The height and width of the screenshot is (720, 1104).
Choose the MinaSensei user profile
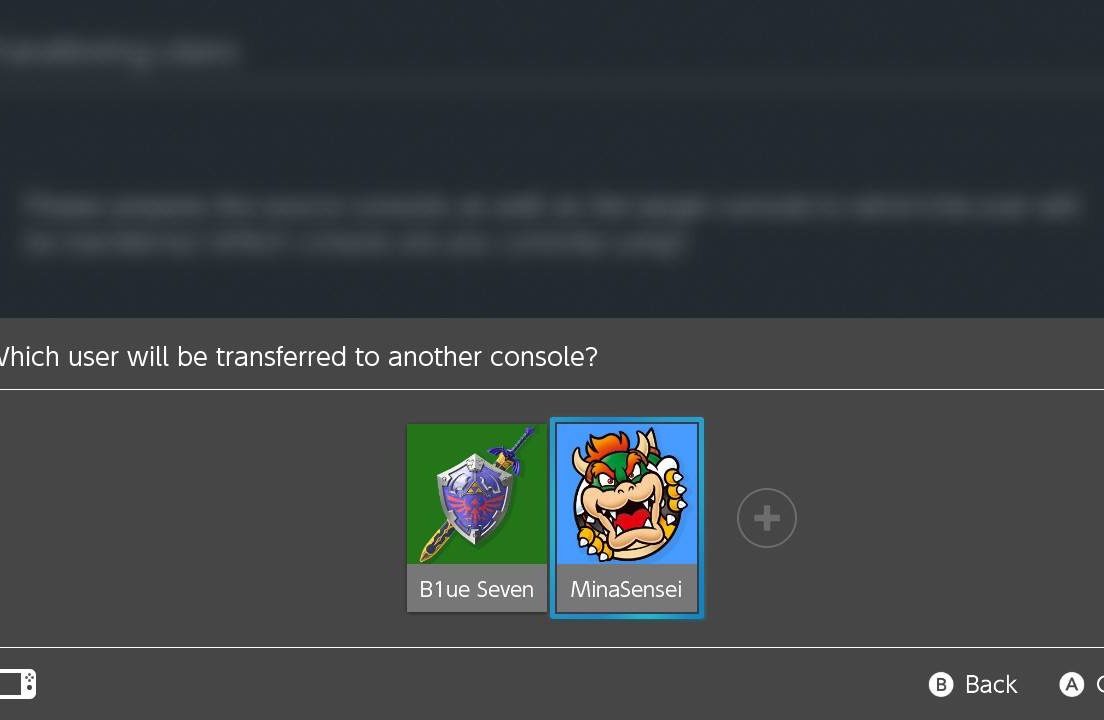(627, 518)
